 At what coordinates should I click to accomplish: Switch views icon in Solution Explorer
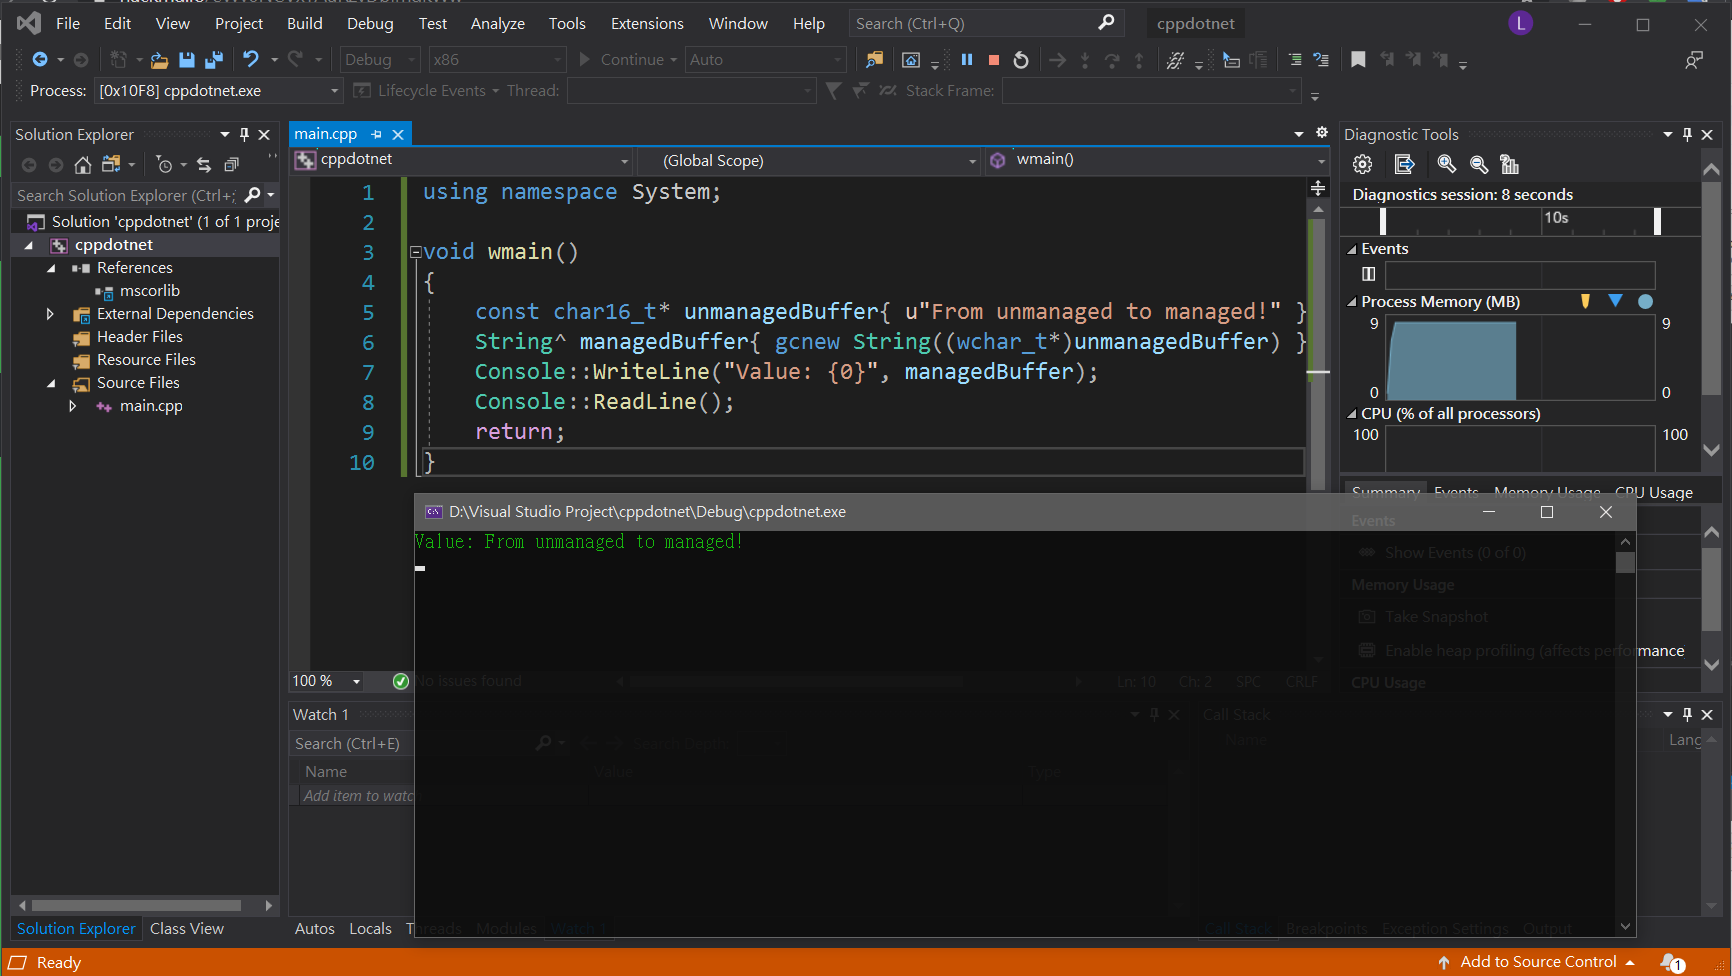click(x=111, y=164)
